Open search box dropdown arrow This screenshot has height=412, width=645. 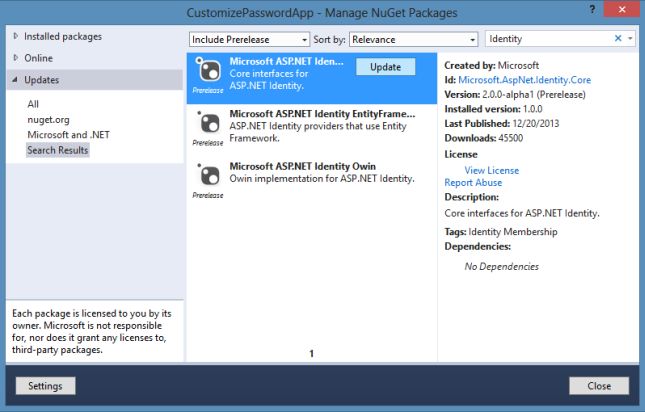click(630, 39)
